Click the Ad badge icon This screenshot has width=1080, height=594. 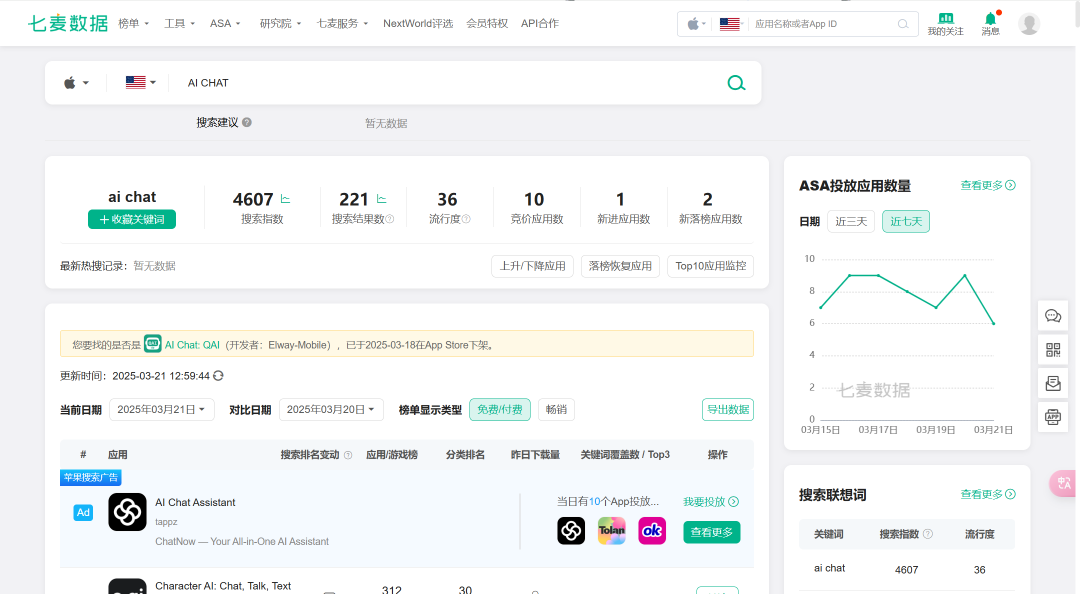[83, 512]
